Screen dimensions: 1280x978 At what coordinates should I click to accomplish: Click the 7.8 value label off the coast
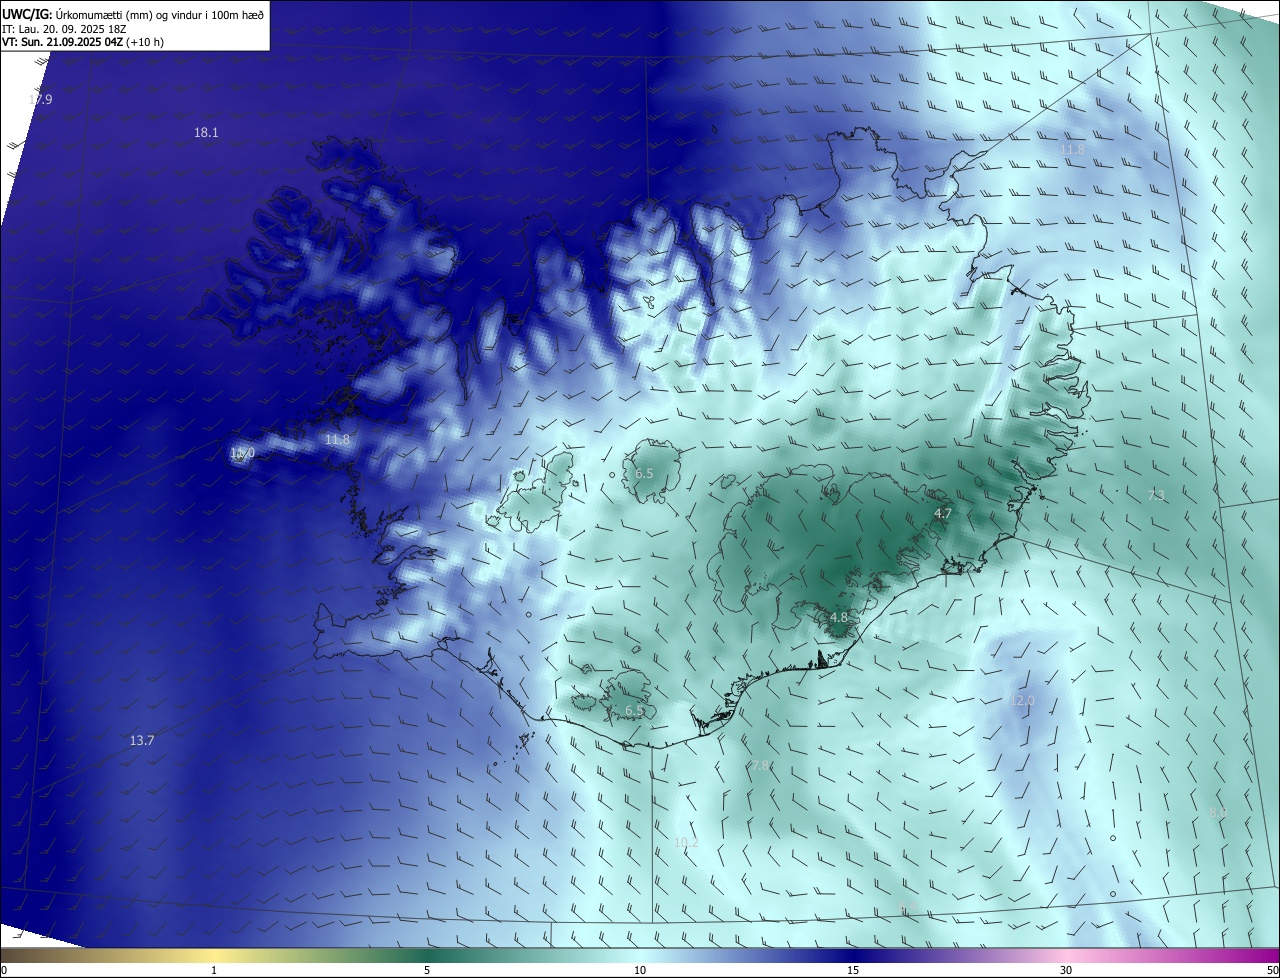coord(761,766)
